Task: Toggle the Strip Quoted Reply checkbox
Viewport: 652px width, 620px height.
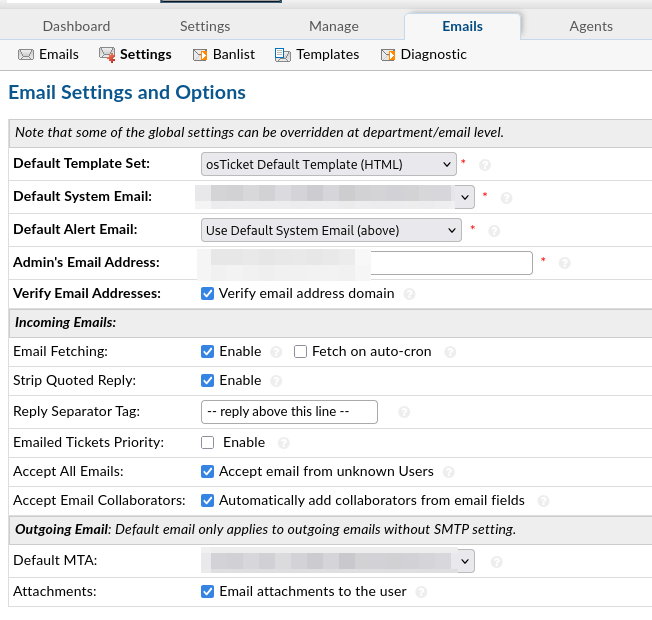Action: (x=208, y=381)
